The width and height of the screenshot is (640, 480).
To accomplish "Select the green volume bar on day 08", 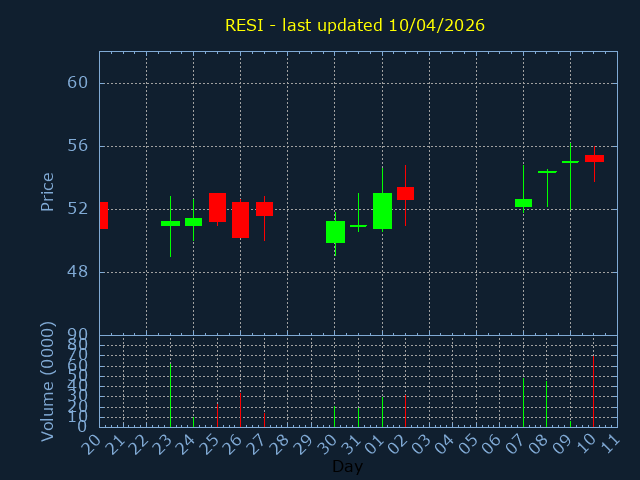I will (x=546, y=403).
